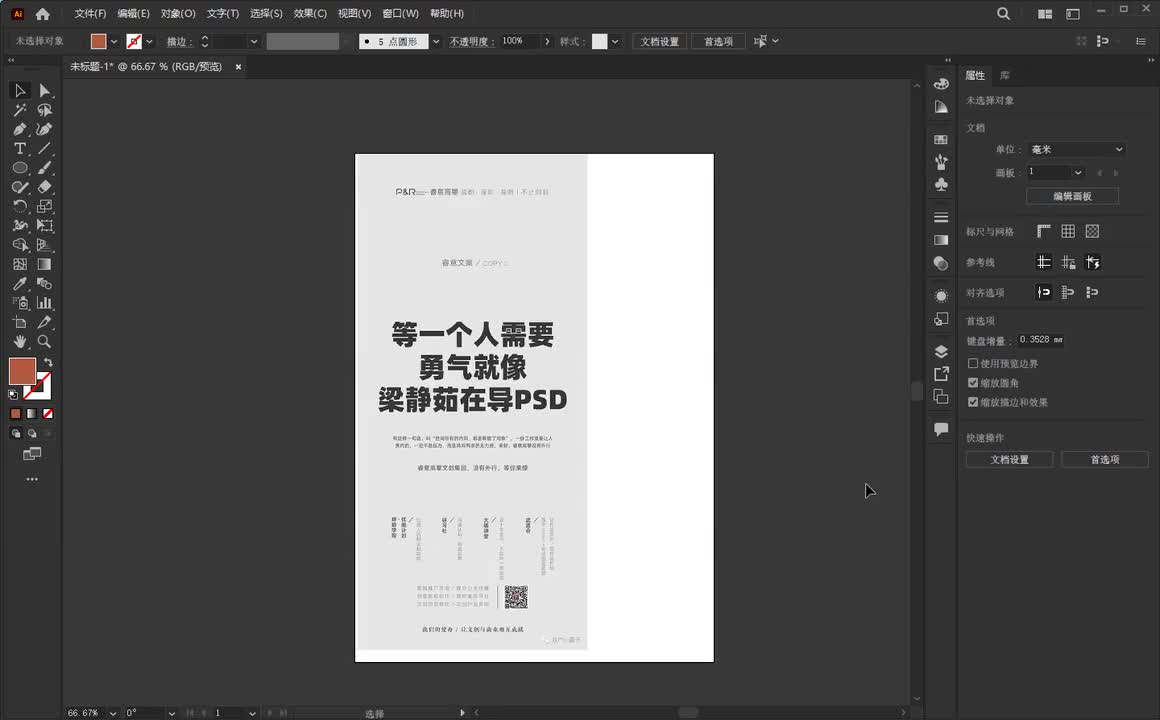Viewport: 1160px width, 720px height.
Task: Choose the Magic Wand tool
Action: 20,110
